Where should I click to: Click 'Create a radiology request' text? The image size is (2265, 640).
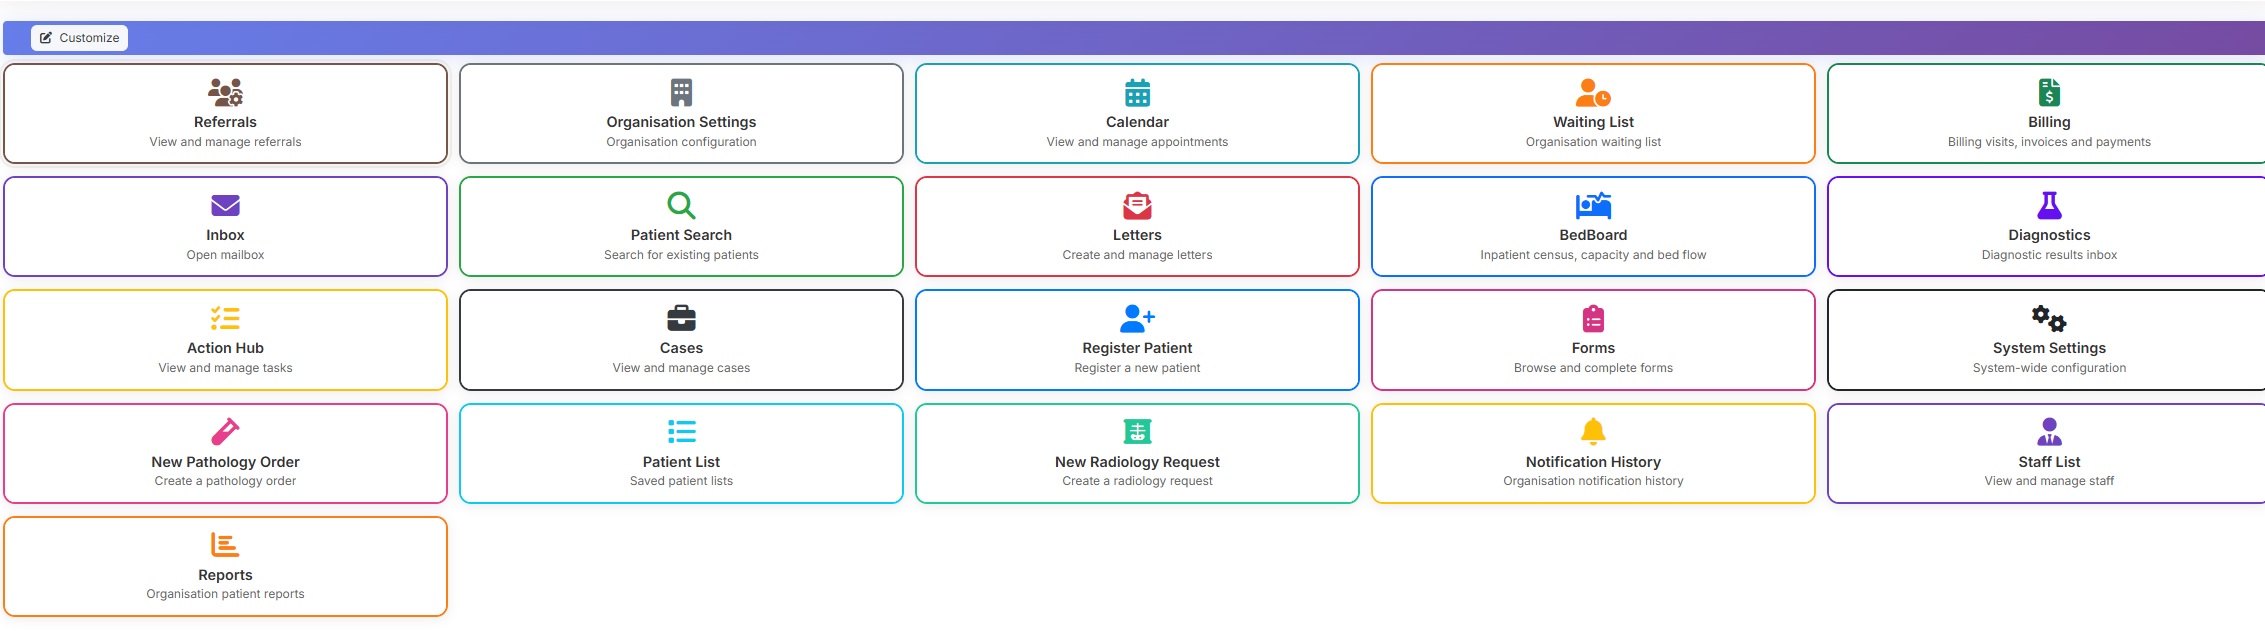coord(1137,481)
